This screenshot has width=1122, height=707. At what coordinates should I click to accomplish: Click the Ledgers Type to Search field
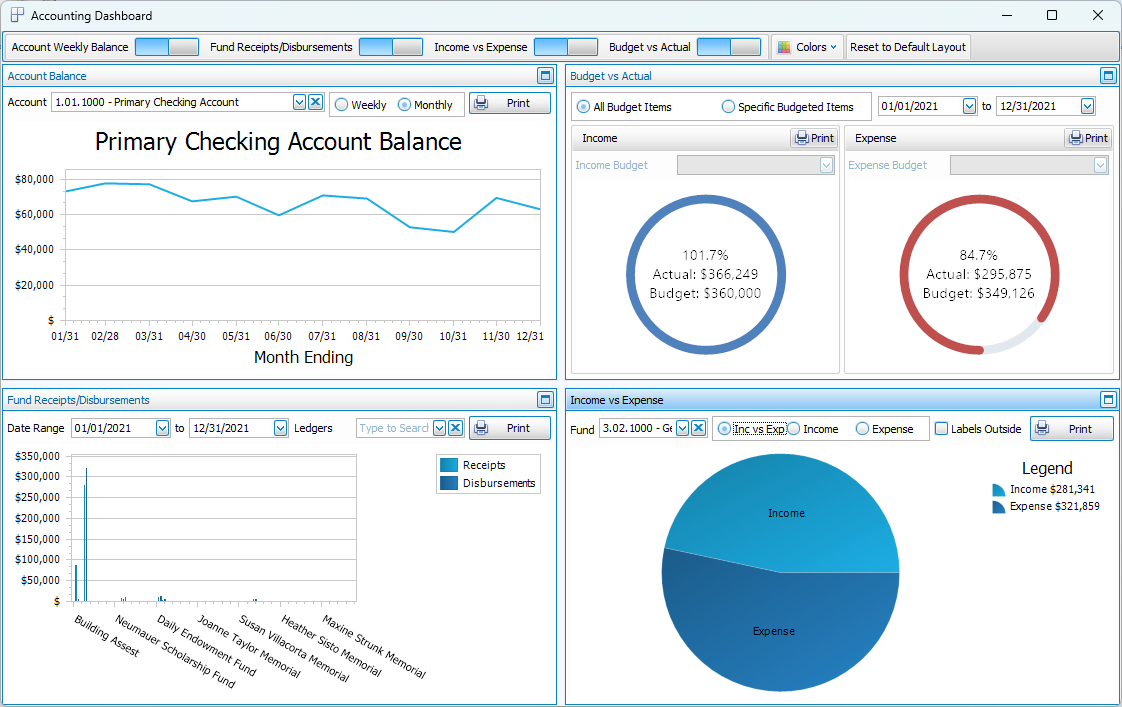[x=393, y=428]
